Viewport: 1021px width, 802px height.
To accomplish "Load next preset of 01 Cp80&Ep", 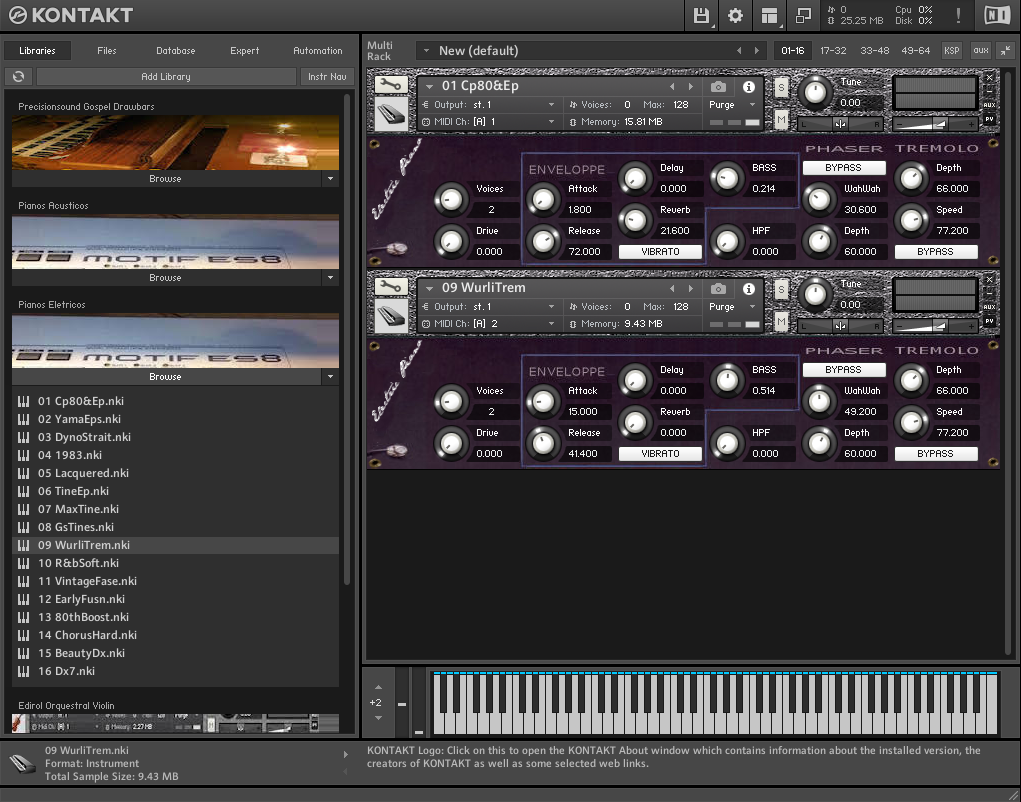I will coord(691,87).
